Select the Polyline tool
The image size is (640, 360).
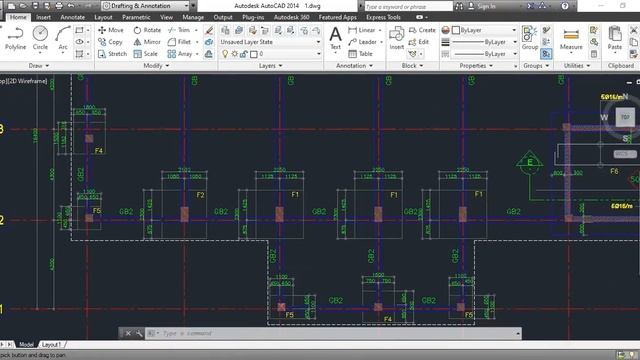(15, 38)
